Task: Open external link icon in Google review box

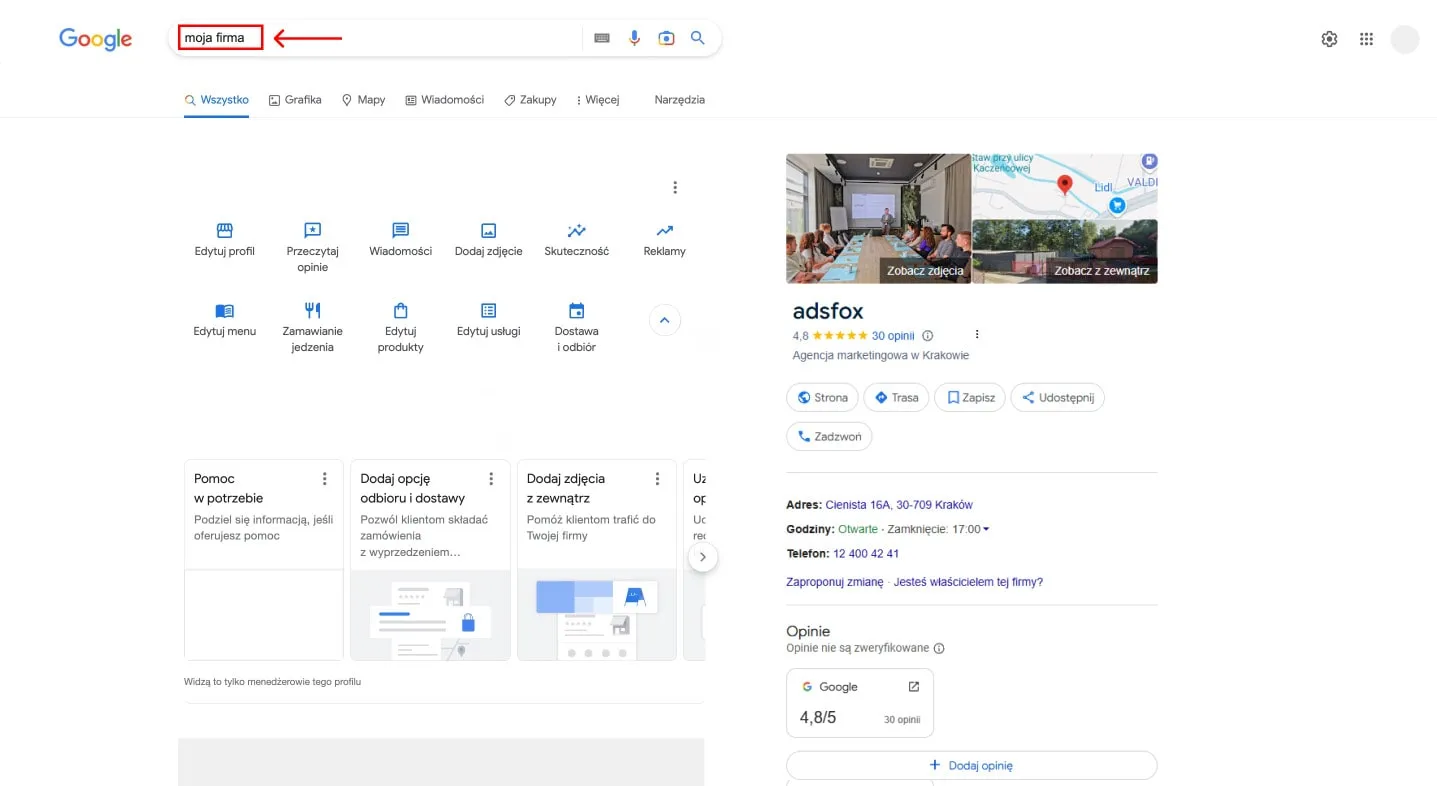Action: coord(913,687)
